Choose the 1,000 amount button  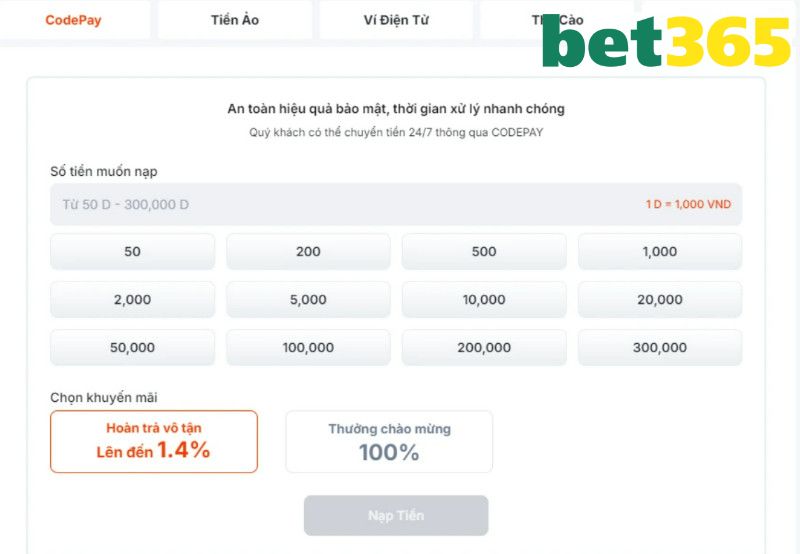(660, 252)
